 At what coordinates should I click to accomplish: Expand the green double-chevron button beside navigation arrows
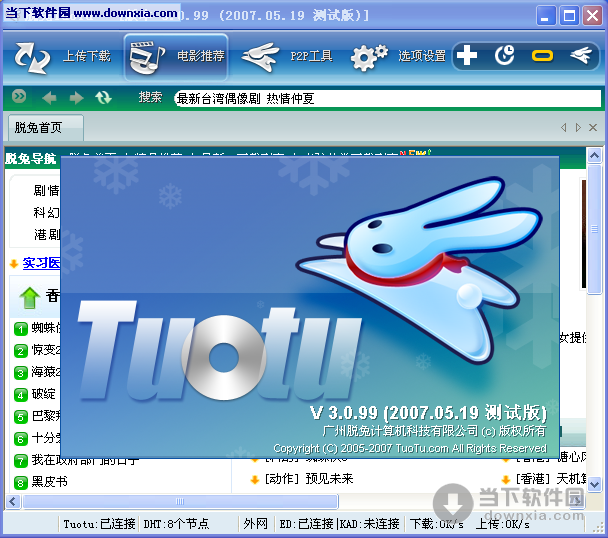(19, 98)
